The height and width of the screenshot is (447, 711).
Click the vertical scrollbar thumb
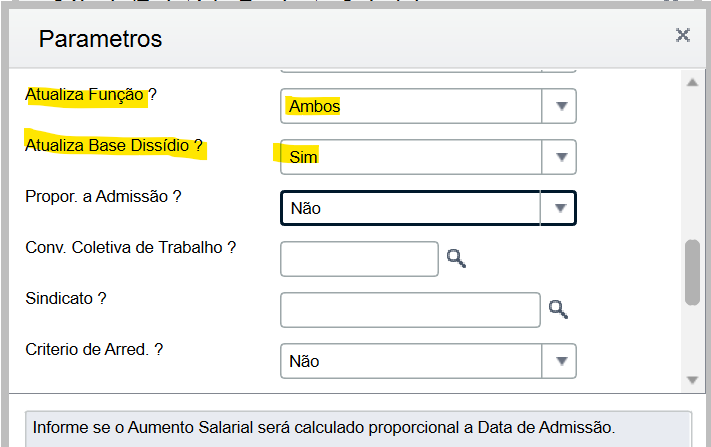(691, 271)
